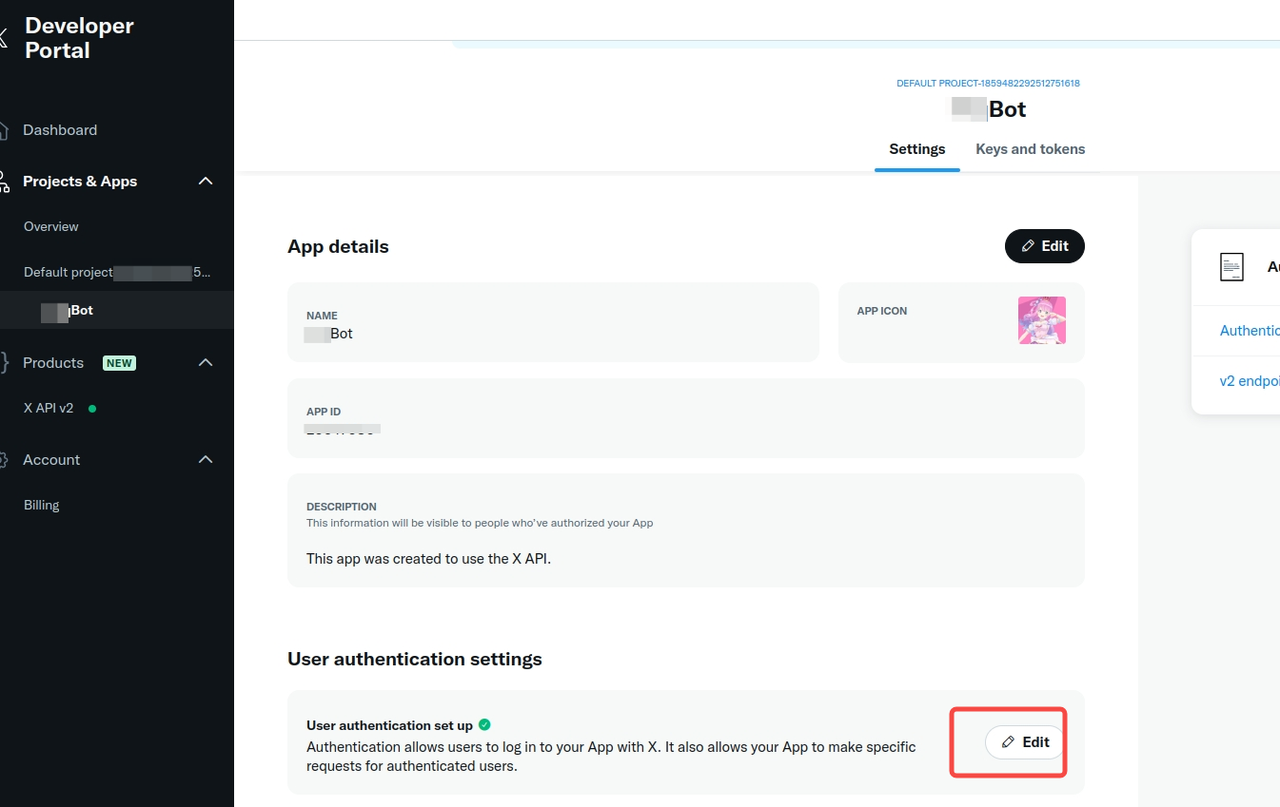Click the APP ID field card
Viewport: 1280px width, 807px height.
pyautogui.click(x=686, y=418)
